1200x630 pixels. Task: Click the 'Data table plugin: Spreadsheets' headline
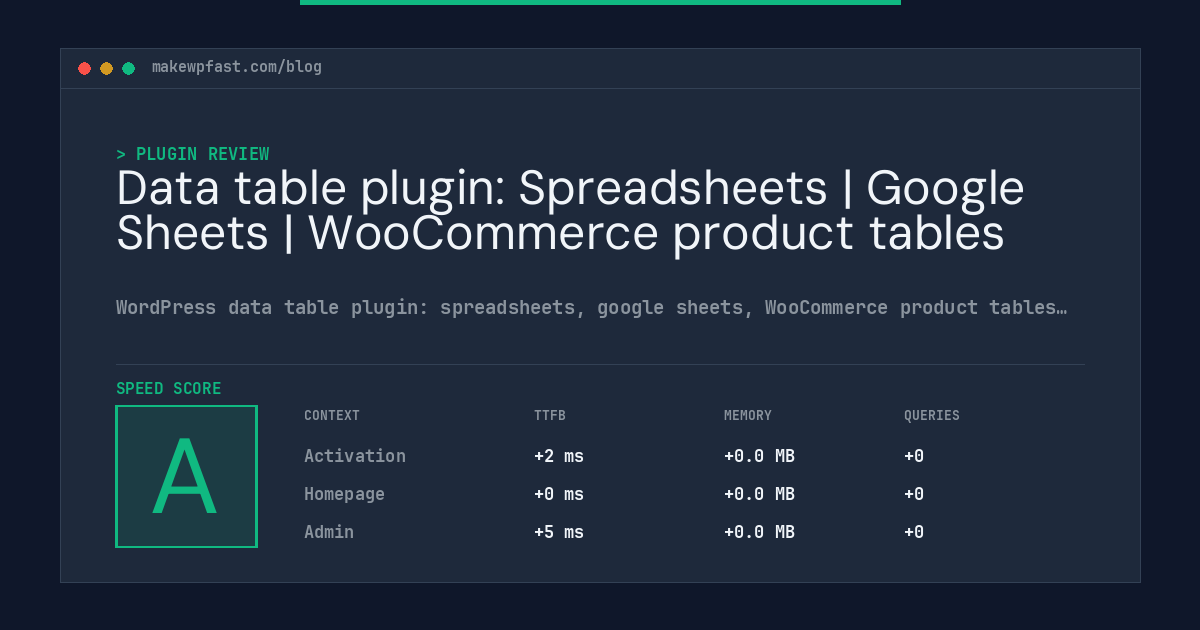[570, 211]
